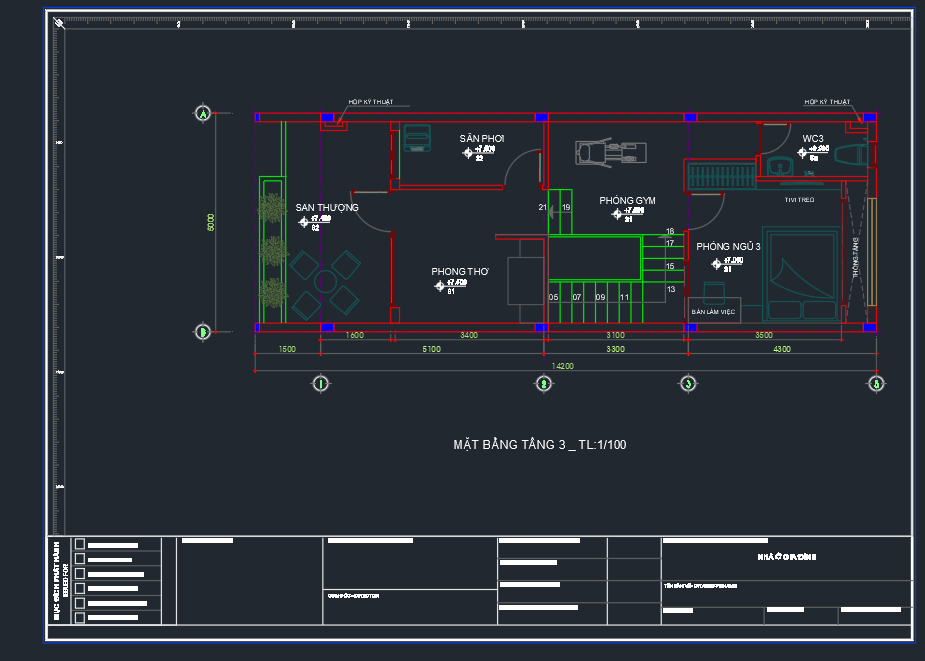Click a plant symbol on the SAN THƯỢNG terrace
925x661 pixels.
pyautogui.click(x=273, y=209)
